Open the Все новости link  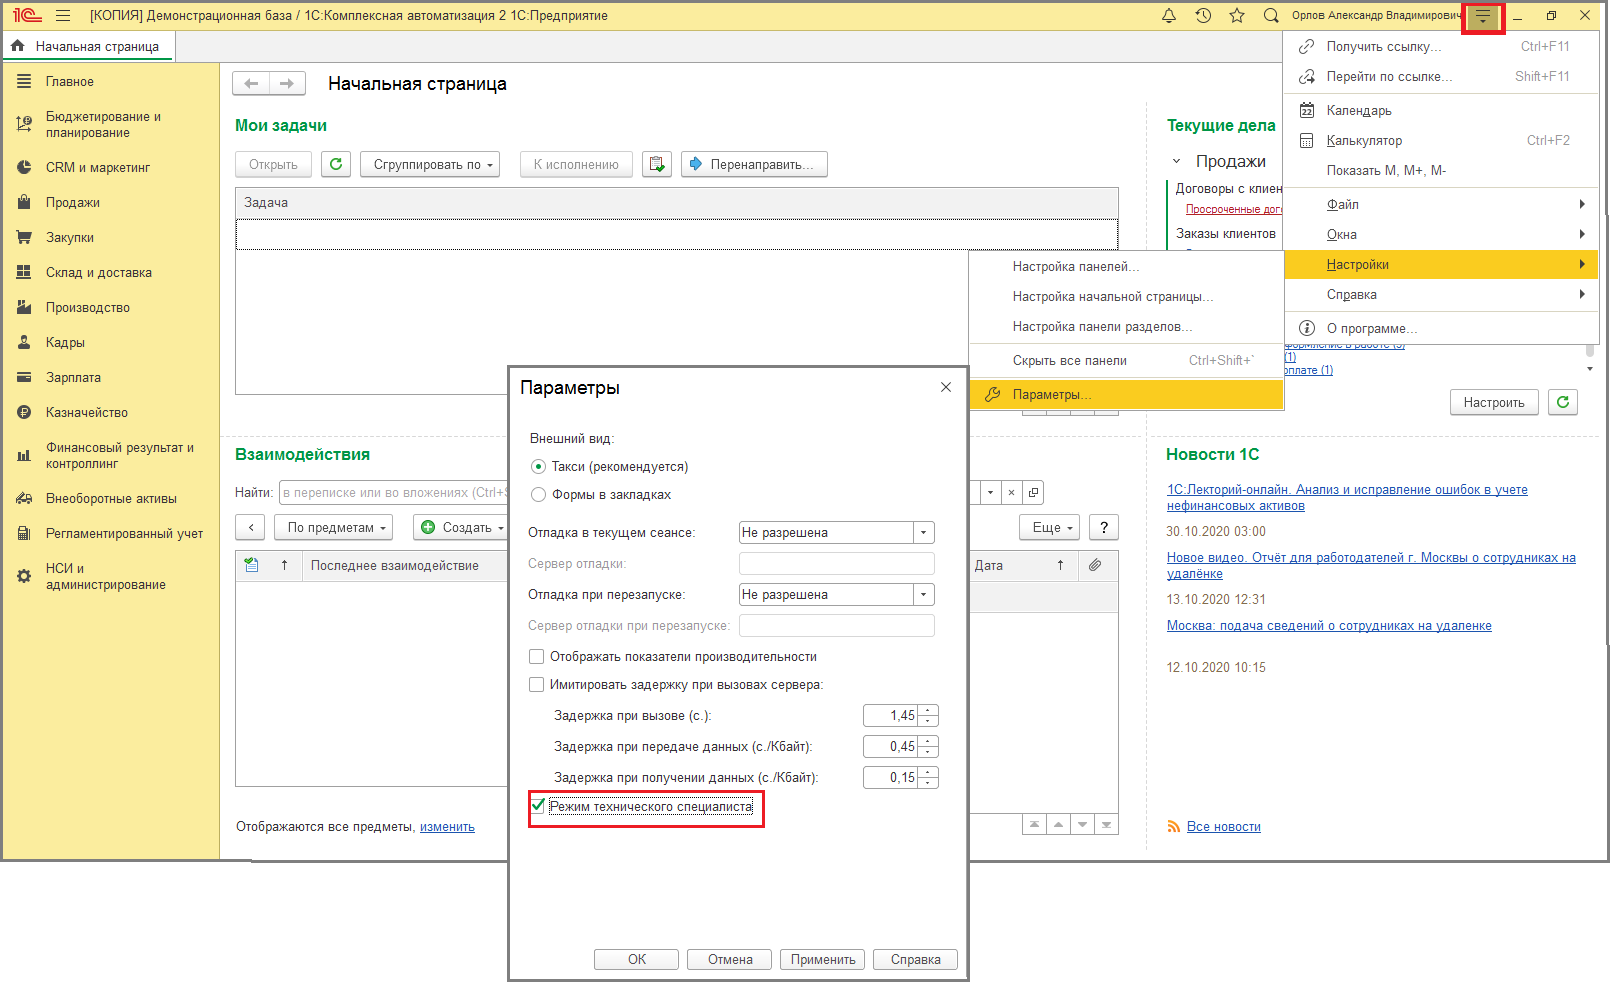[x=1223, y=827]
